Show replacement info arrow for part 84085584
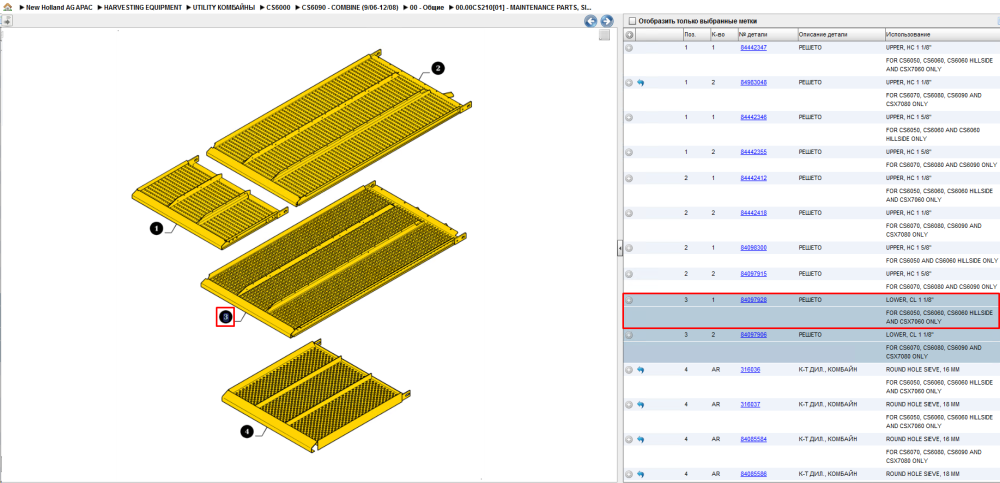 (x=640, y=439)
